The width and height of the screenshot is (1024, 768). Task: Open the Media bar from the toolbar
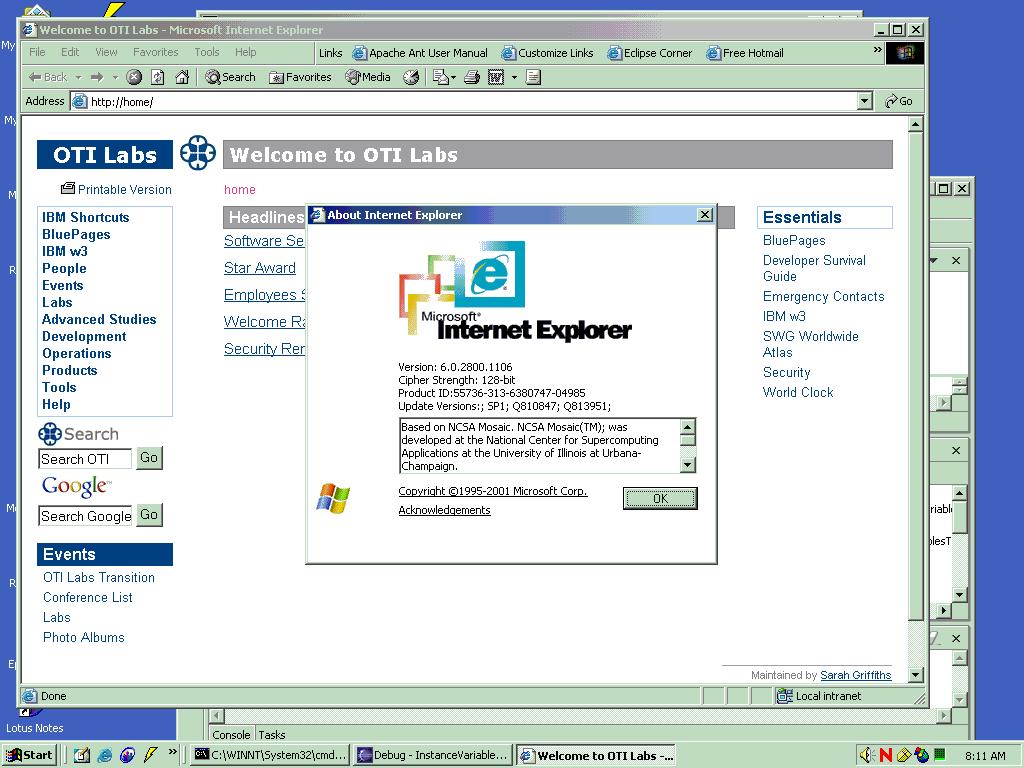coord(368,77)
